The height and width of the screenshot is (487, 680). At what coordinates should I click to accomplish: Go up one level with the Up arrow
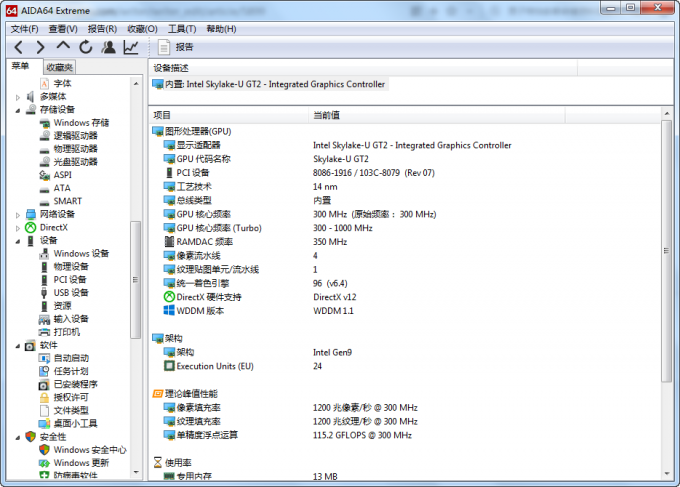[x=63, y=47]
